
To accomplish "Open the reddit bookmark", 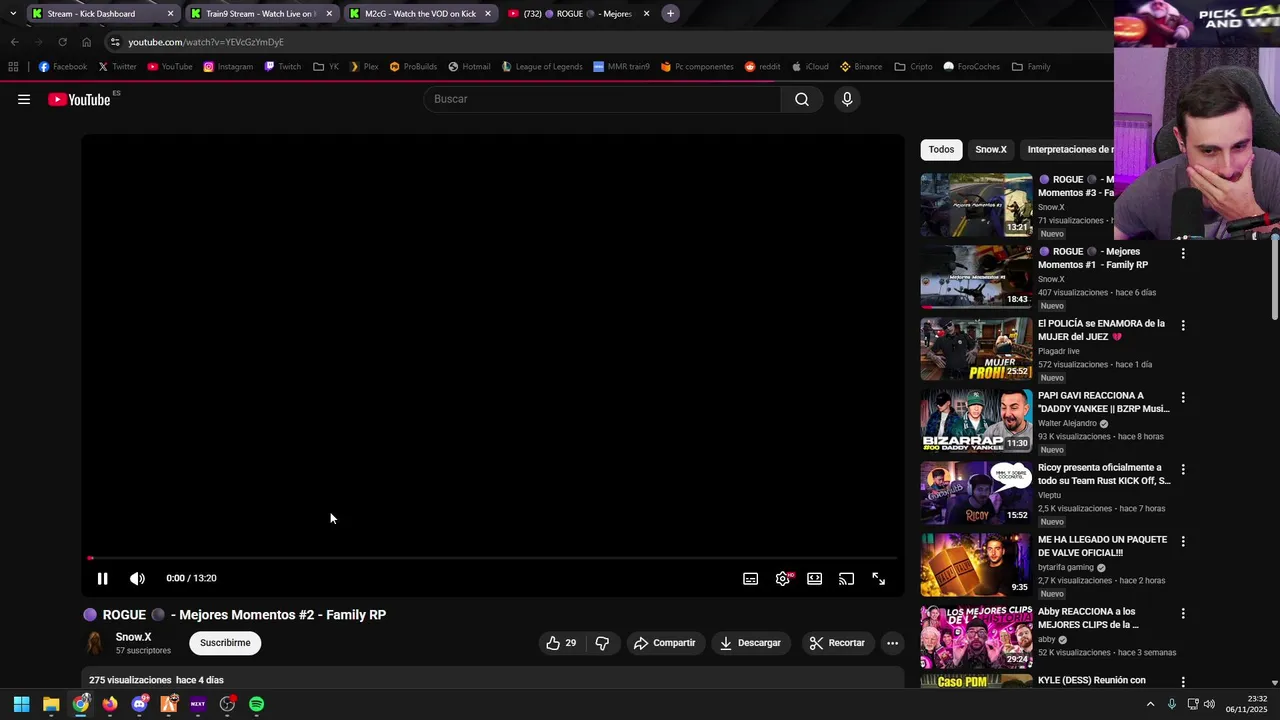I will click(762, 67).
